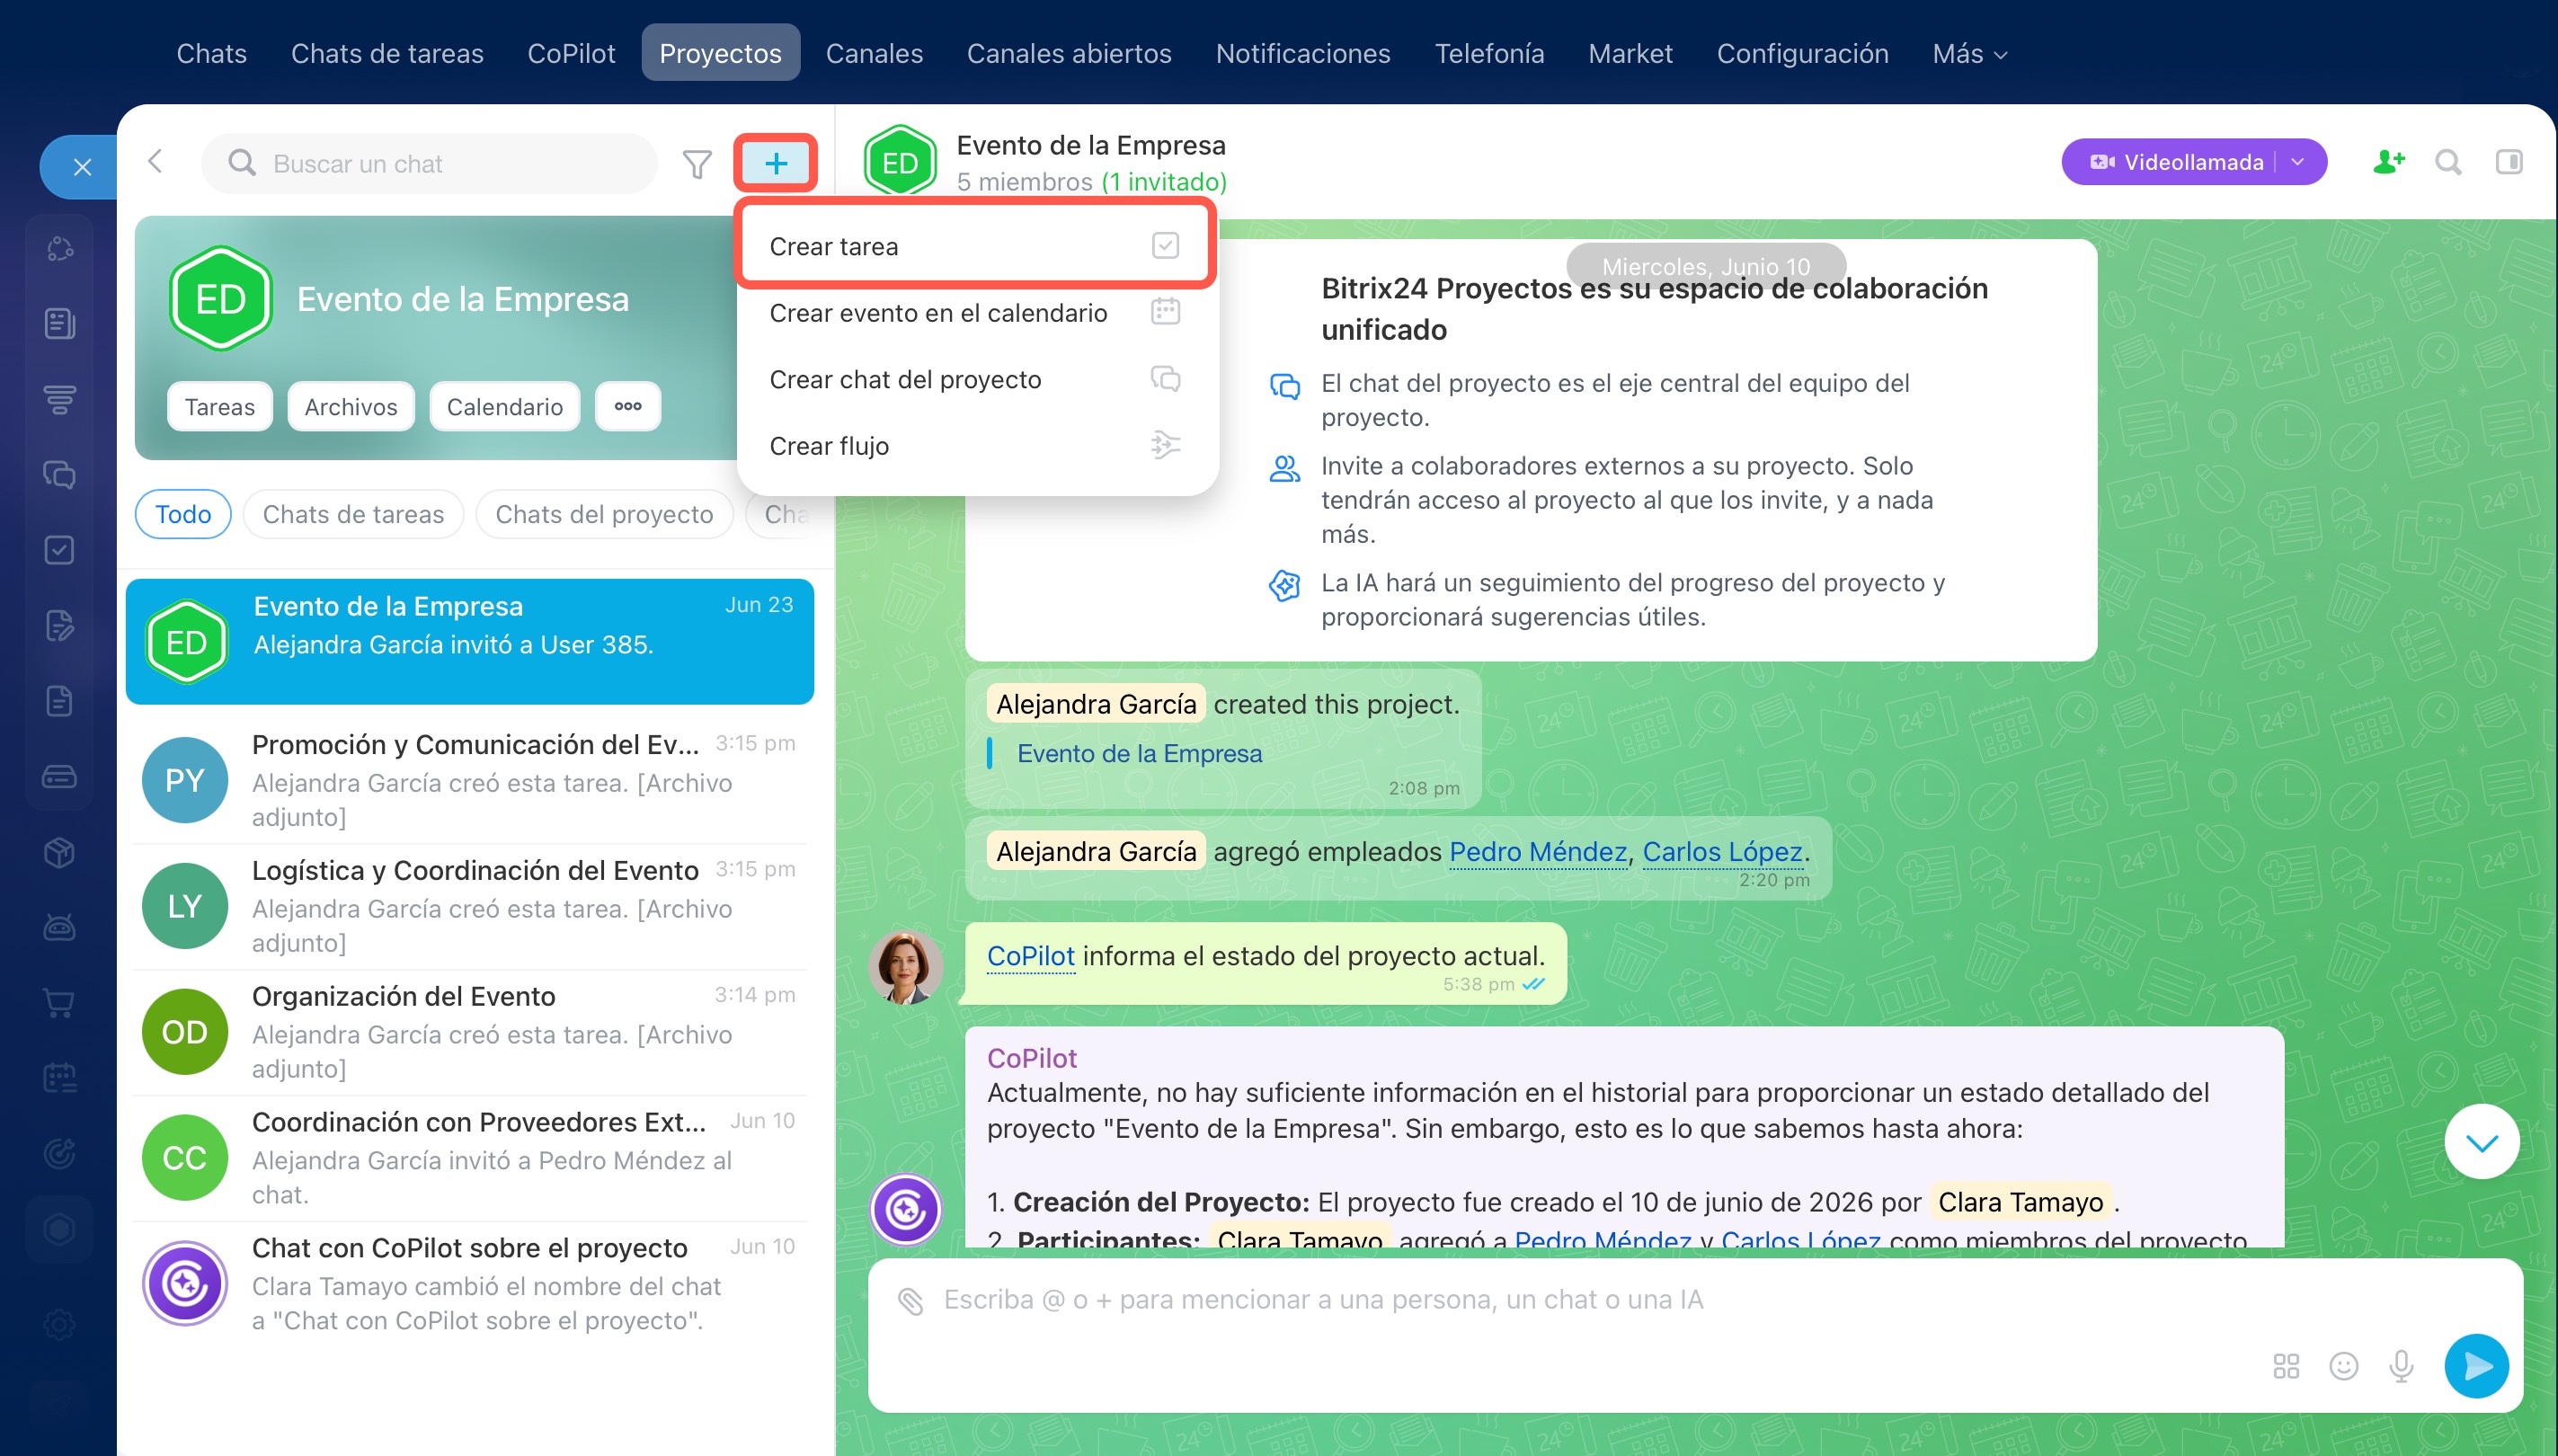Select the Todo filter chip
The width and height of the screenshot is (2558, 1456).
183,514
